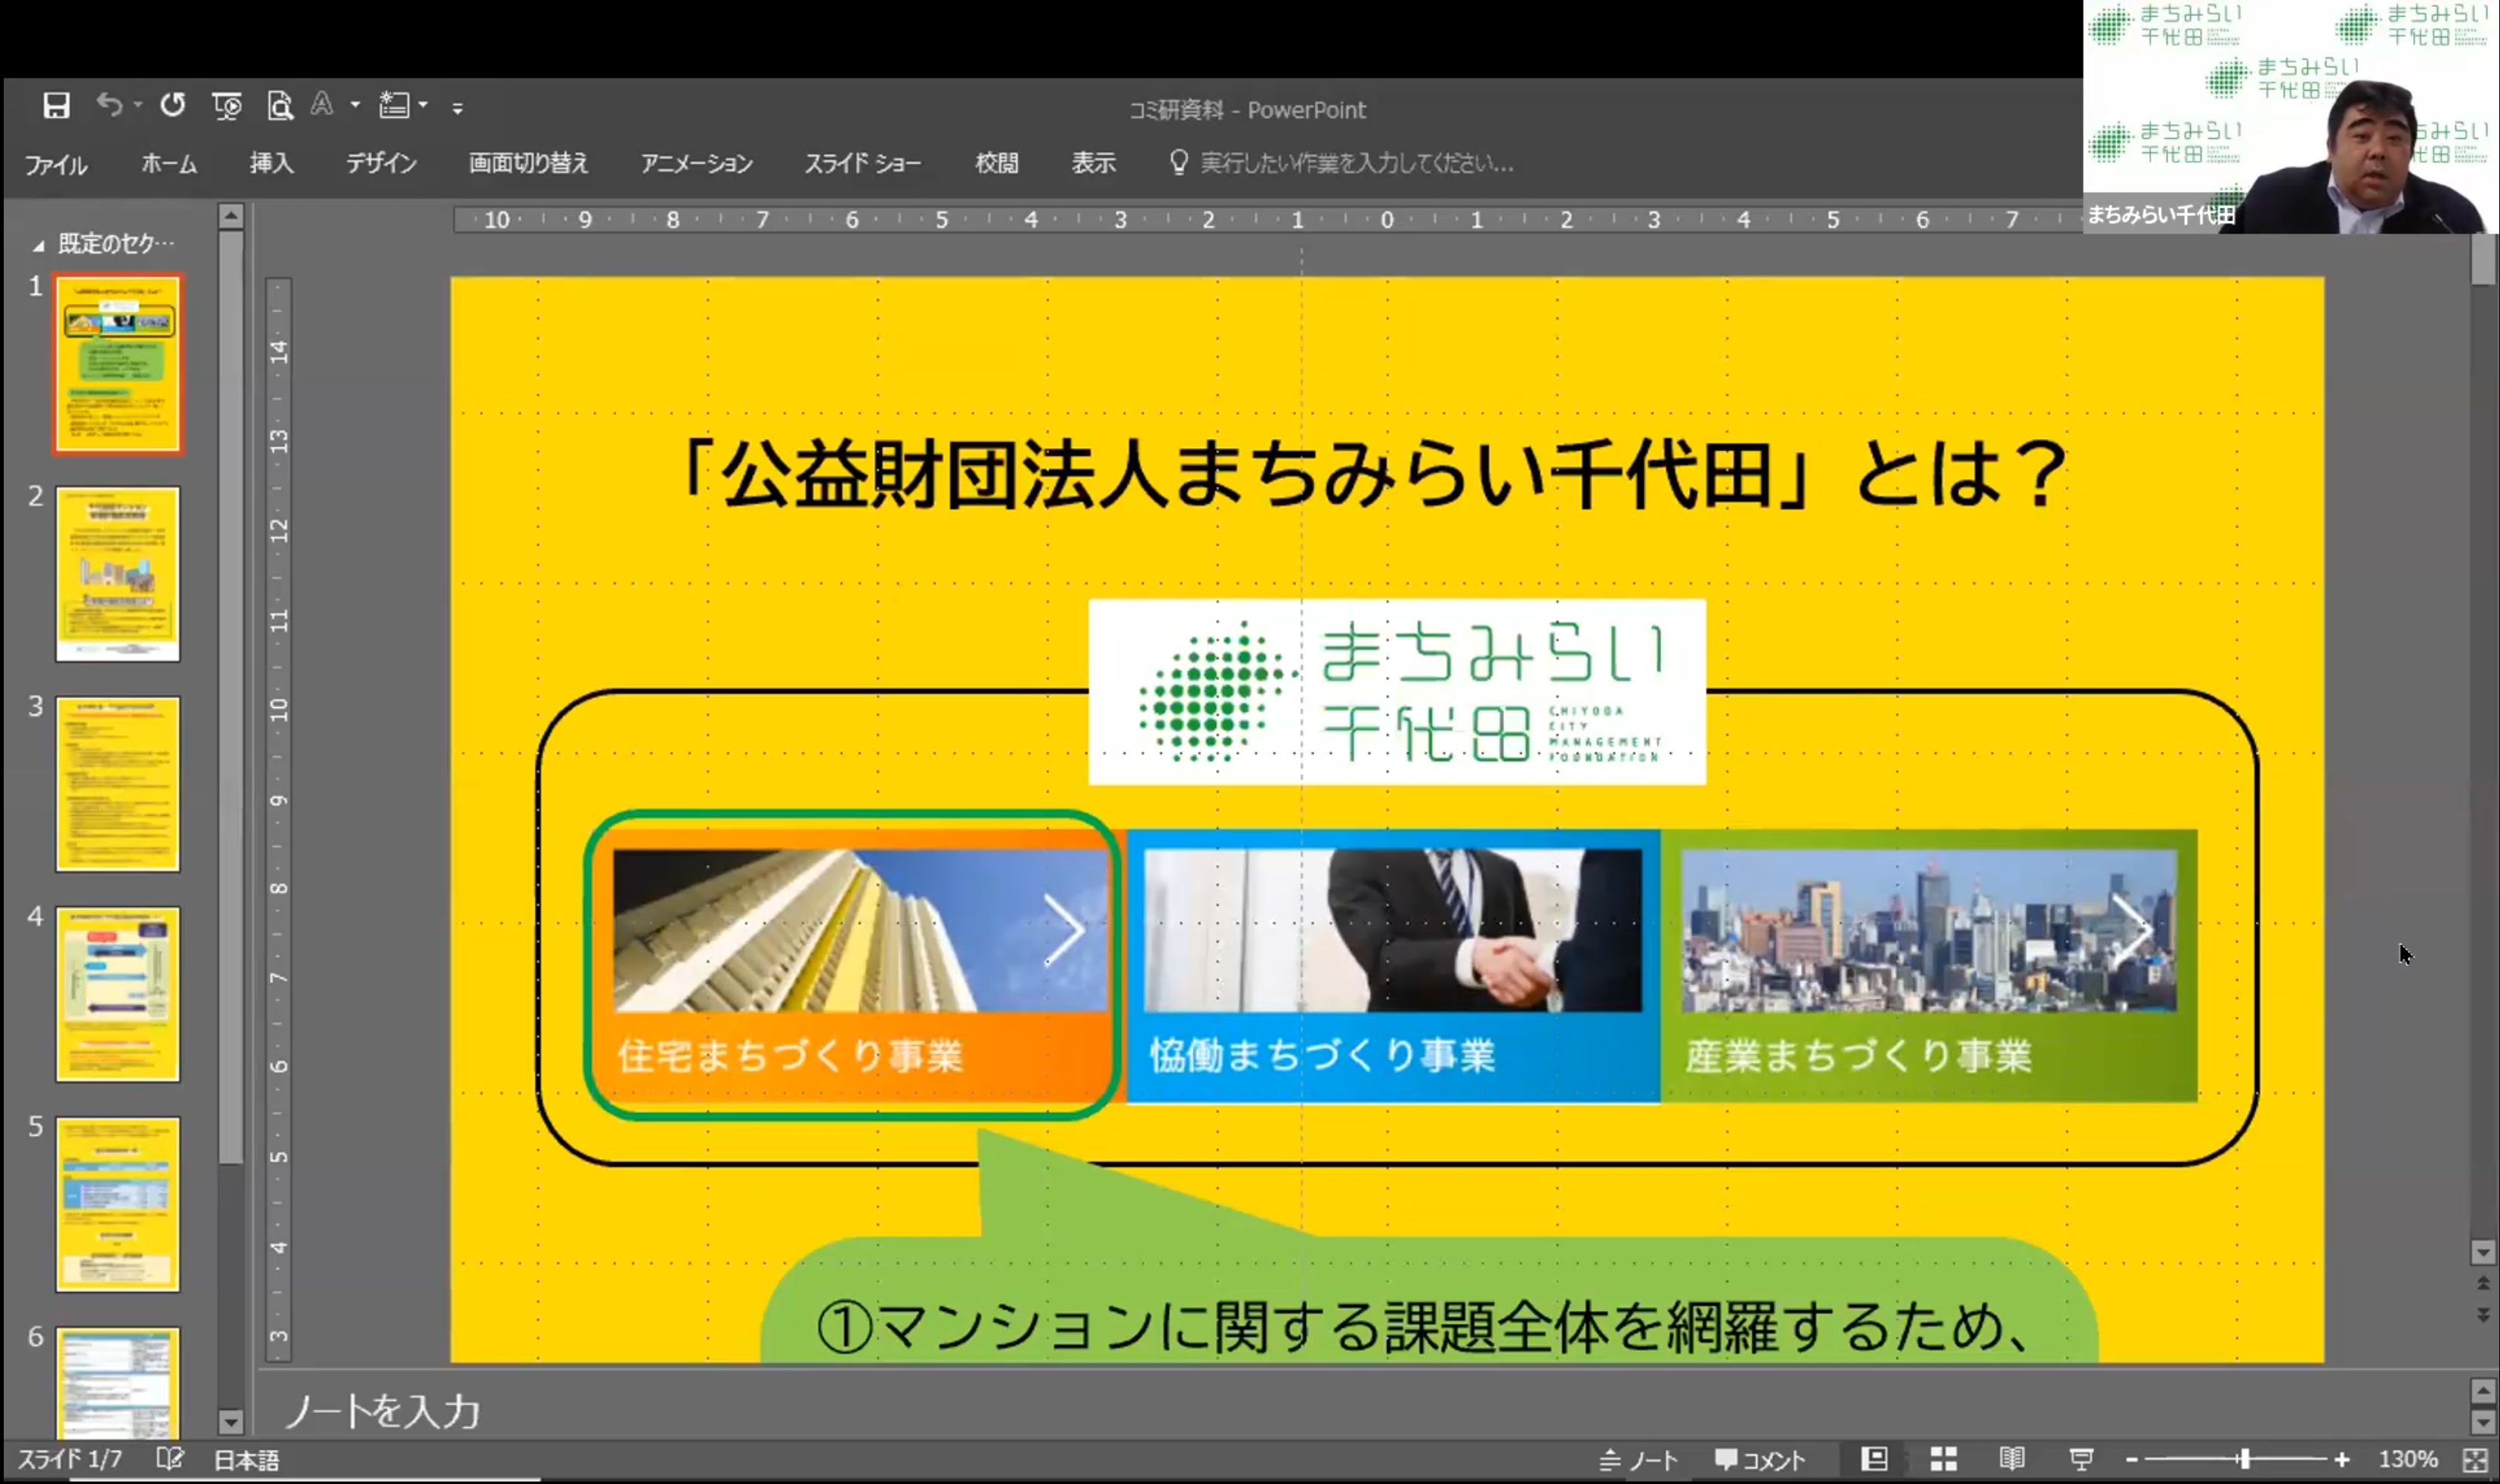The image size is (2500, 1484).
Task: Click the Next Slide double-arrow button
Action: click(x=2483, y=1315)
